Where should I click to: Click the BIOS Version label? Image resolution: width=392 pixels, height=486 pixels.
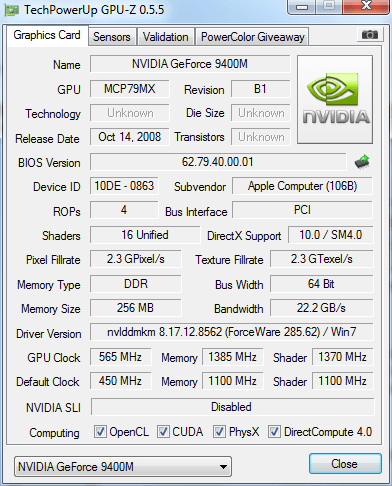[x=49, y=163]
